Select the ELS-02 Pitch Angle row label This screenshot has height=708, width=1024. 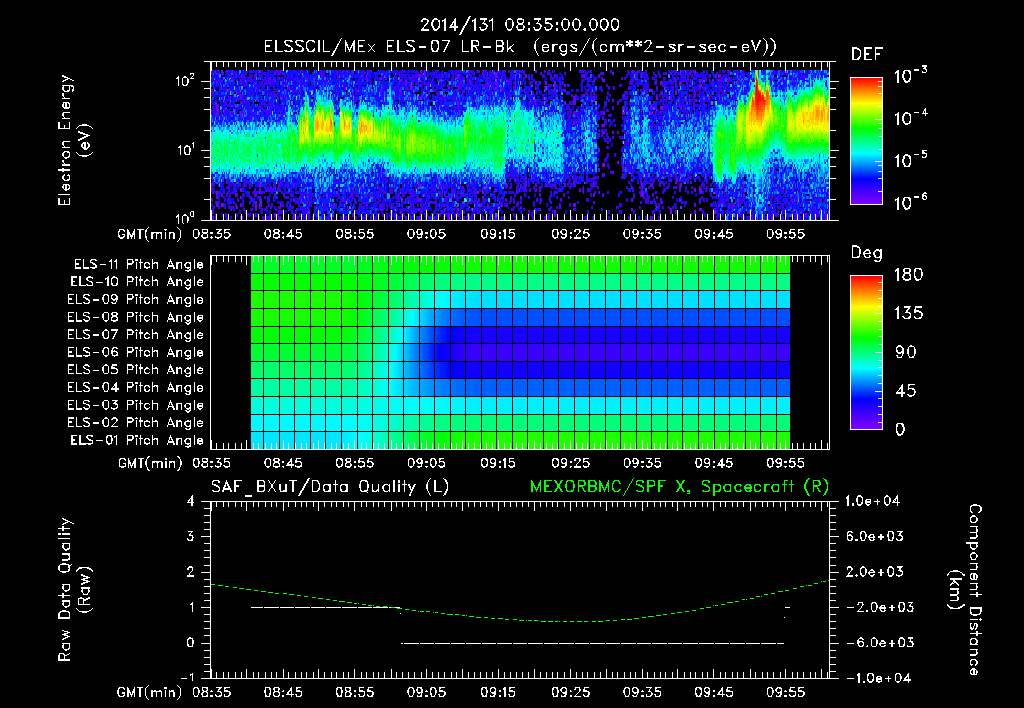point(135,423)
